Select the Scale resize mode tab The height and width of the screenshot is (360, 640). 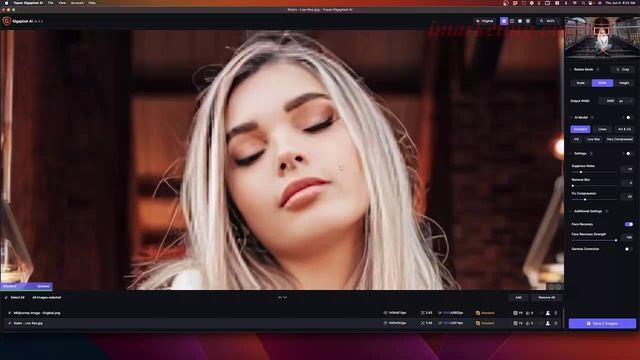tap(580, 83)
